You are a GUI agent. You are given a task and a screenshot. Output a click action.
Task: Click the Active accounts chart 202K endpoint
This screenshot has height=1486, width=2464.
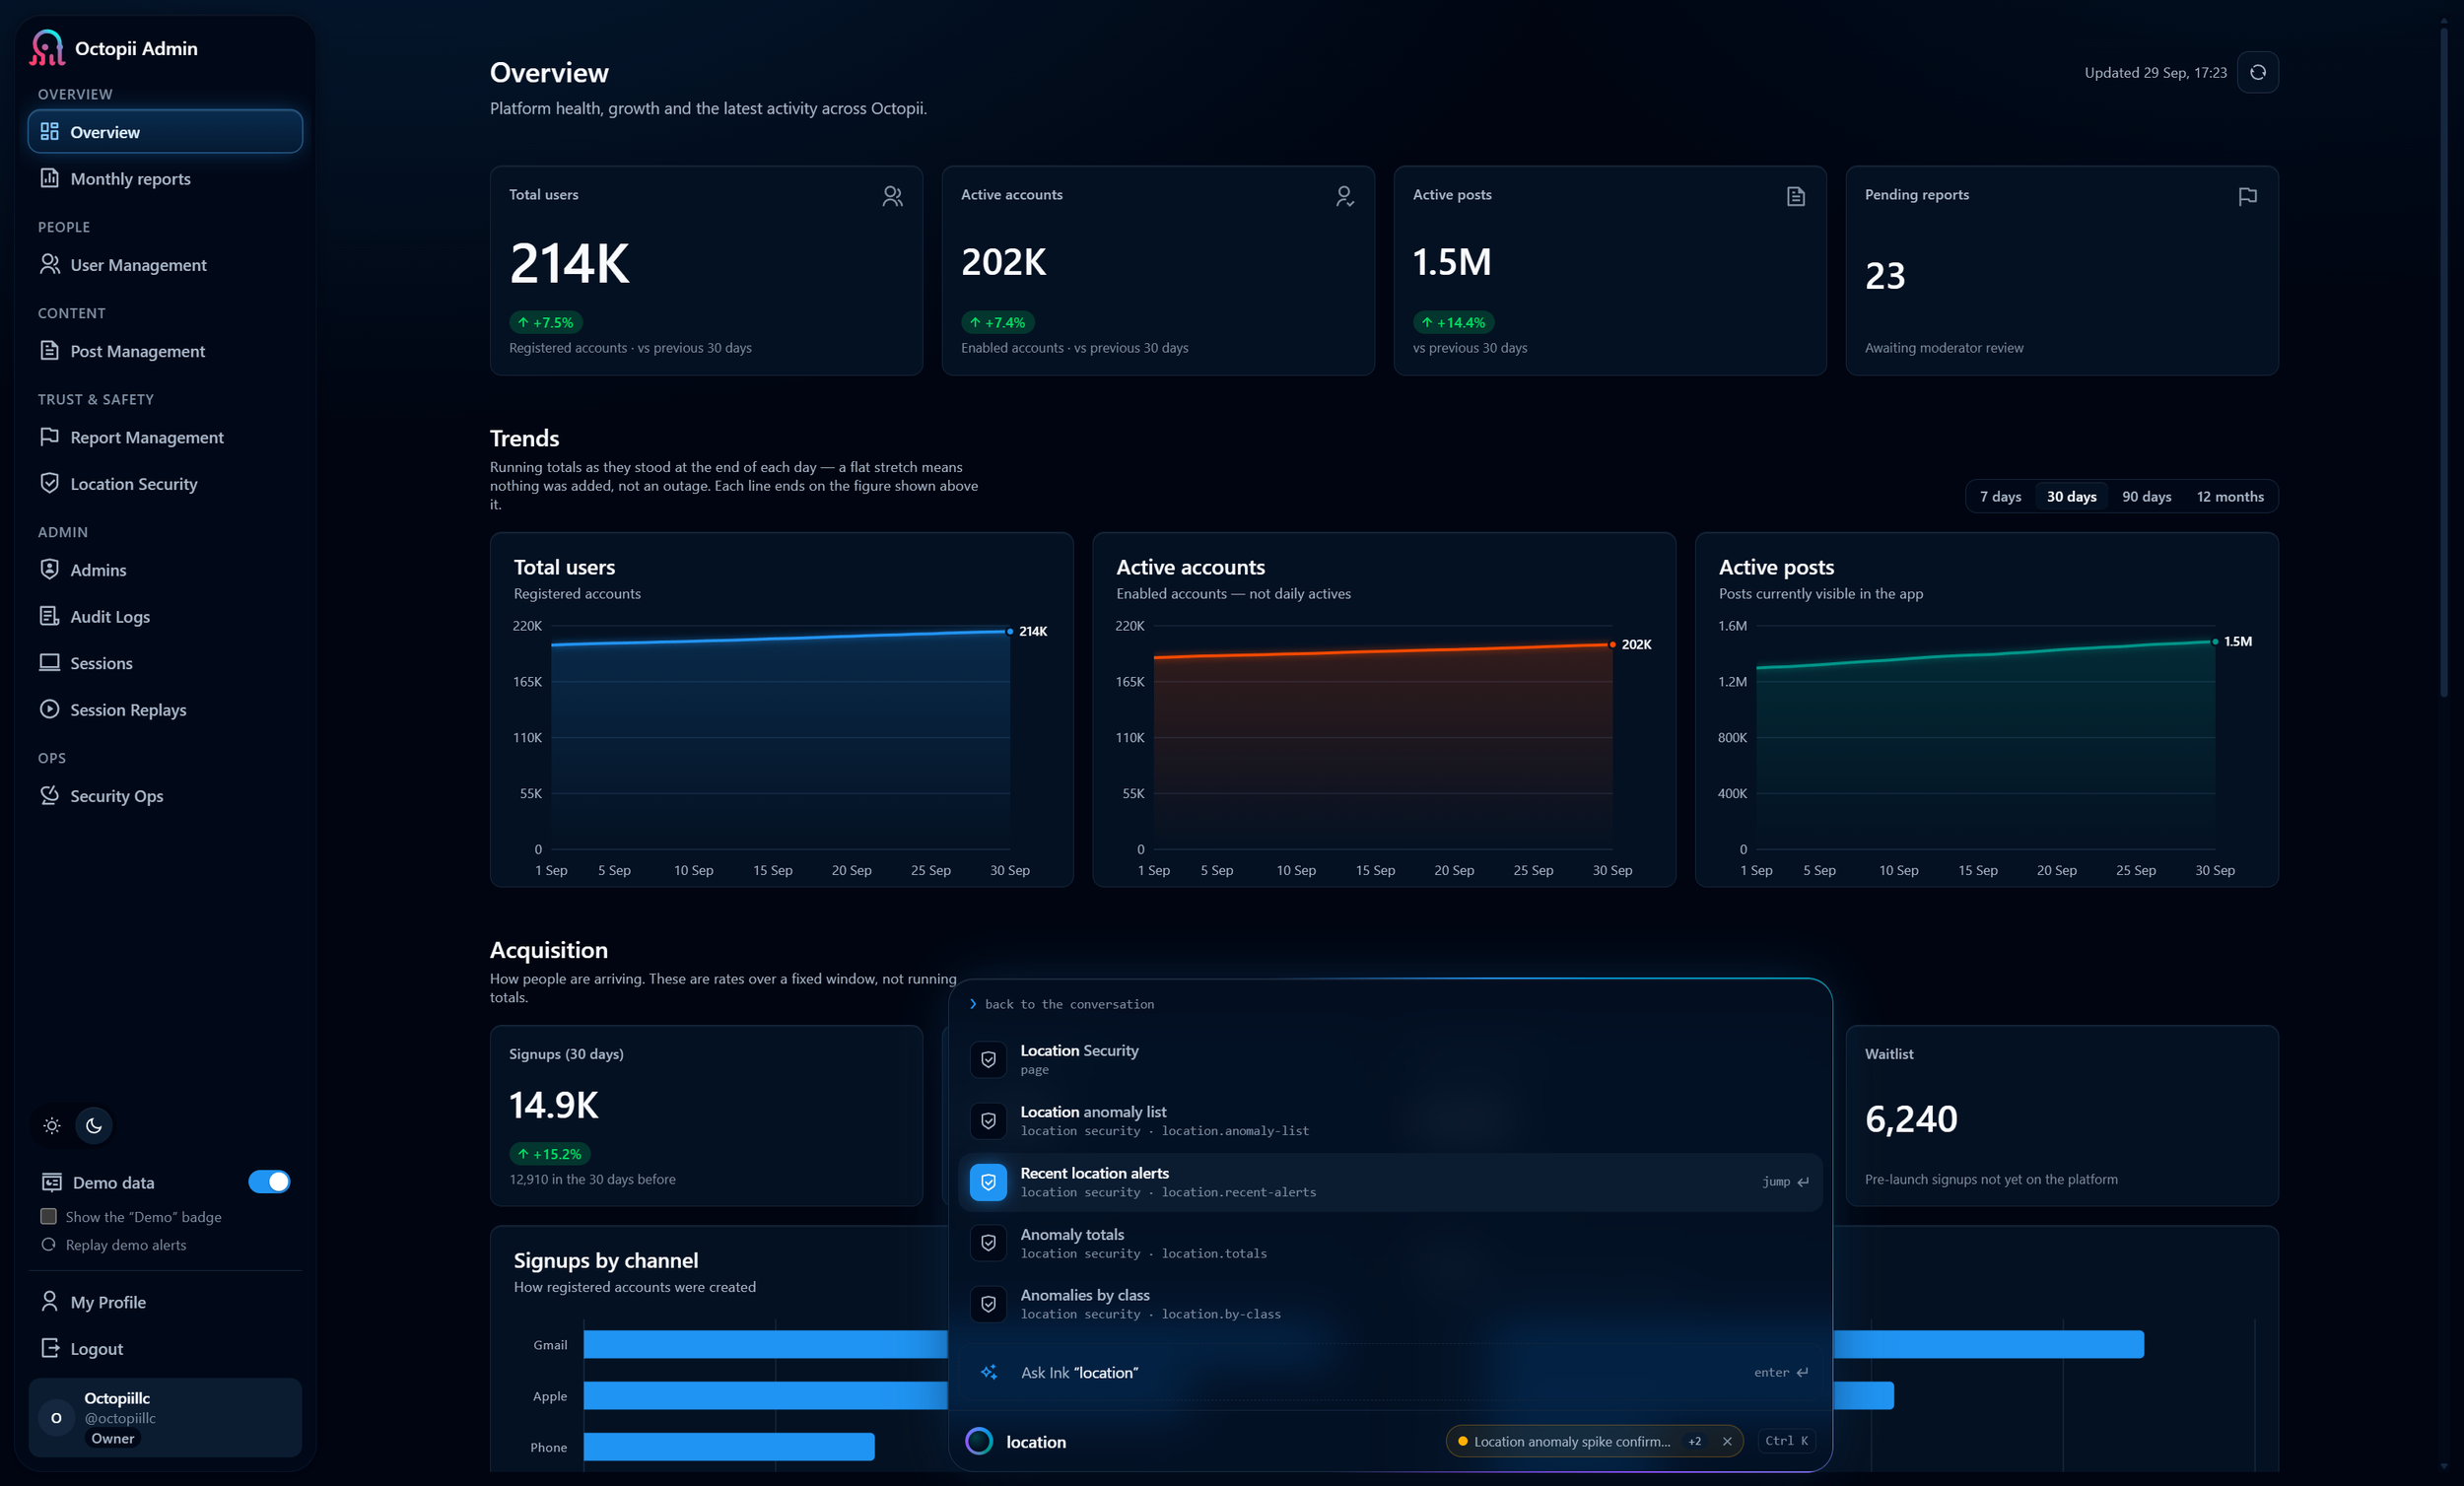[1612, 644]
